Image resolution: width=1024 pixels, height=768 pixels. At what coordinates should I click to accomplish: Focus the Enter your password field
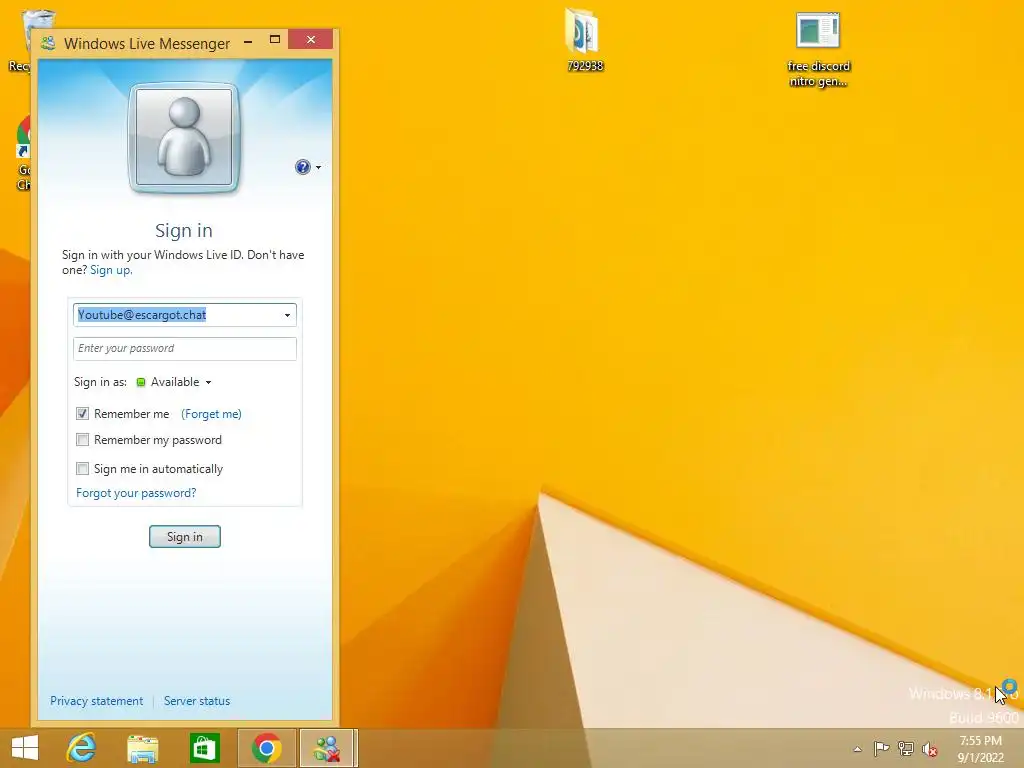tap(185, 348)
